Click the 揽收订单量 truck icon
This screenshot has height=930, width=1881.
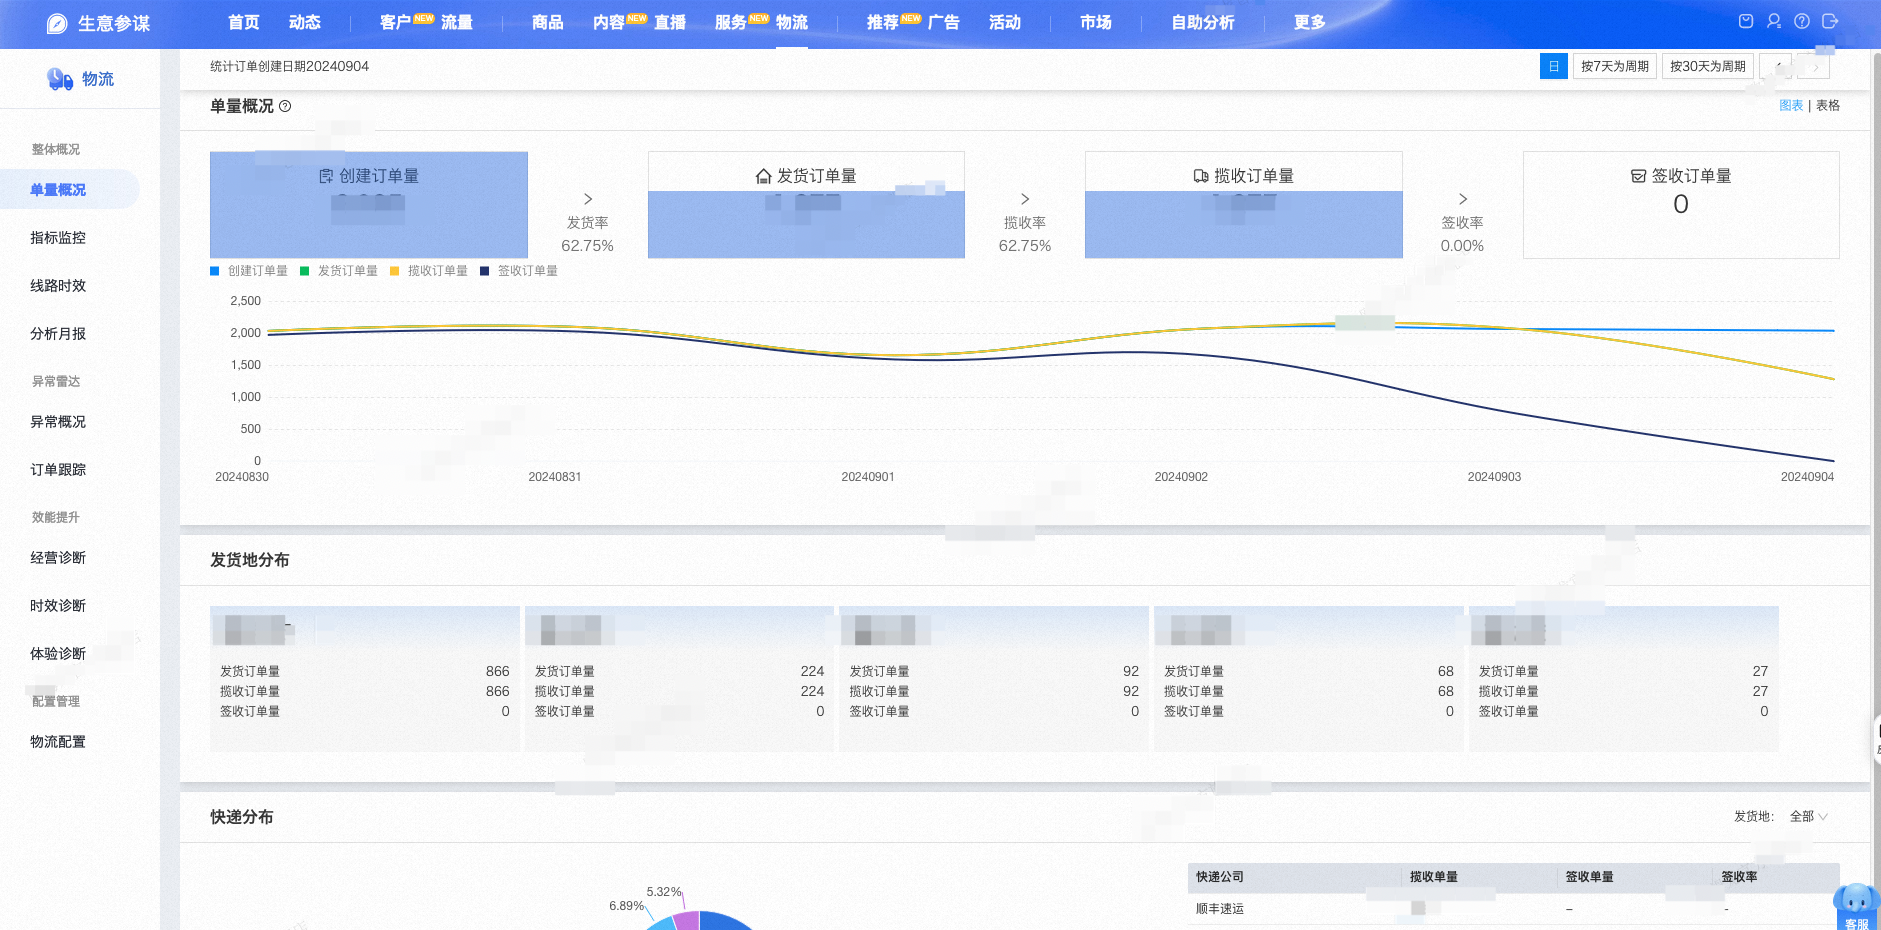[x=1201, y=176]
